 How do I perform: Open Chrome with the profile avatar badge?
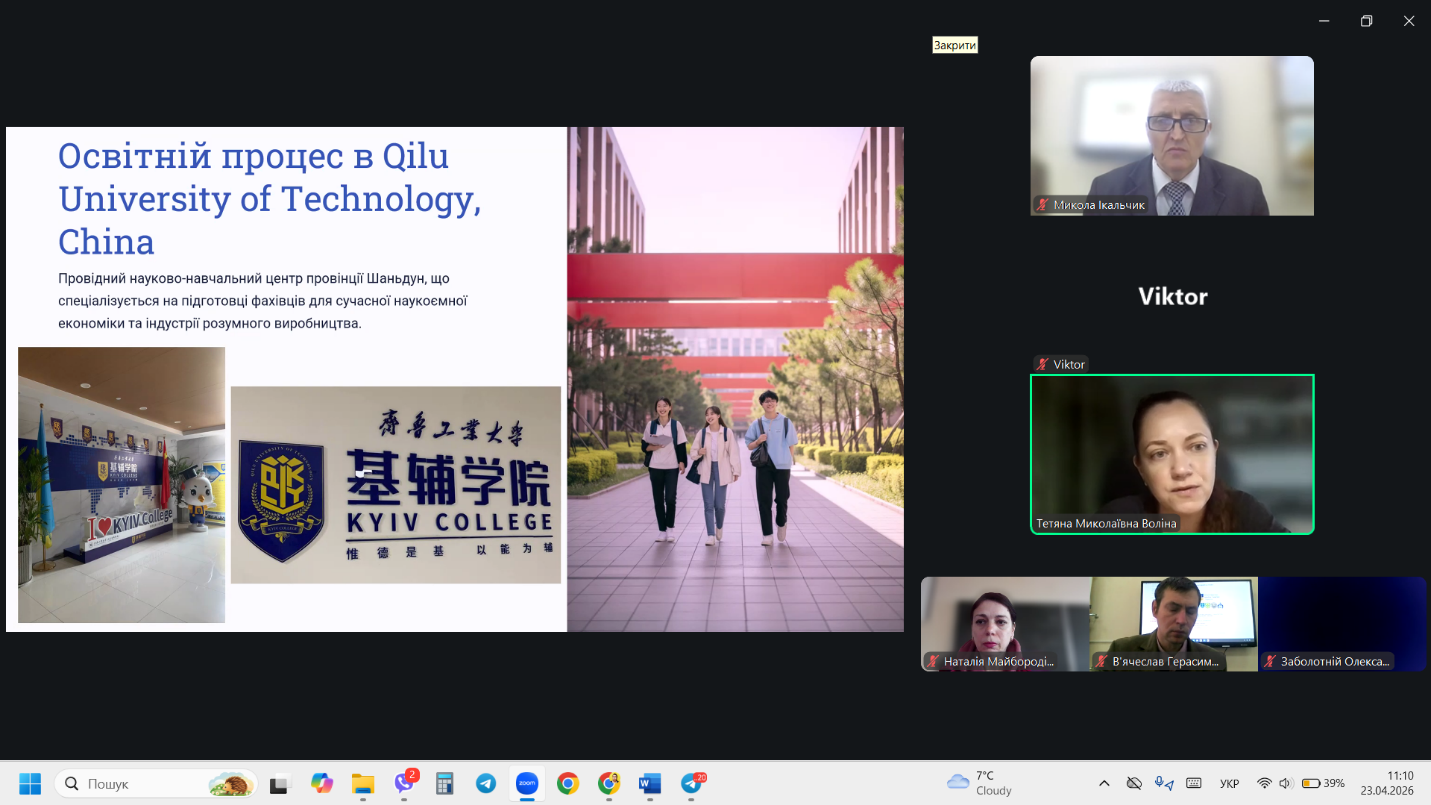[x=609, y=784]
